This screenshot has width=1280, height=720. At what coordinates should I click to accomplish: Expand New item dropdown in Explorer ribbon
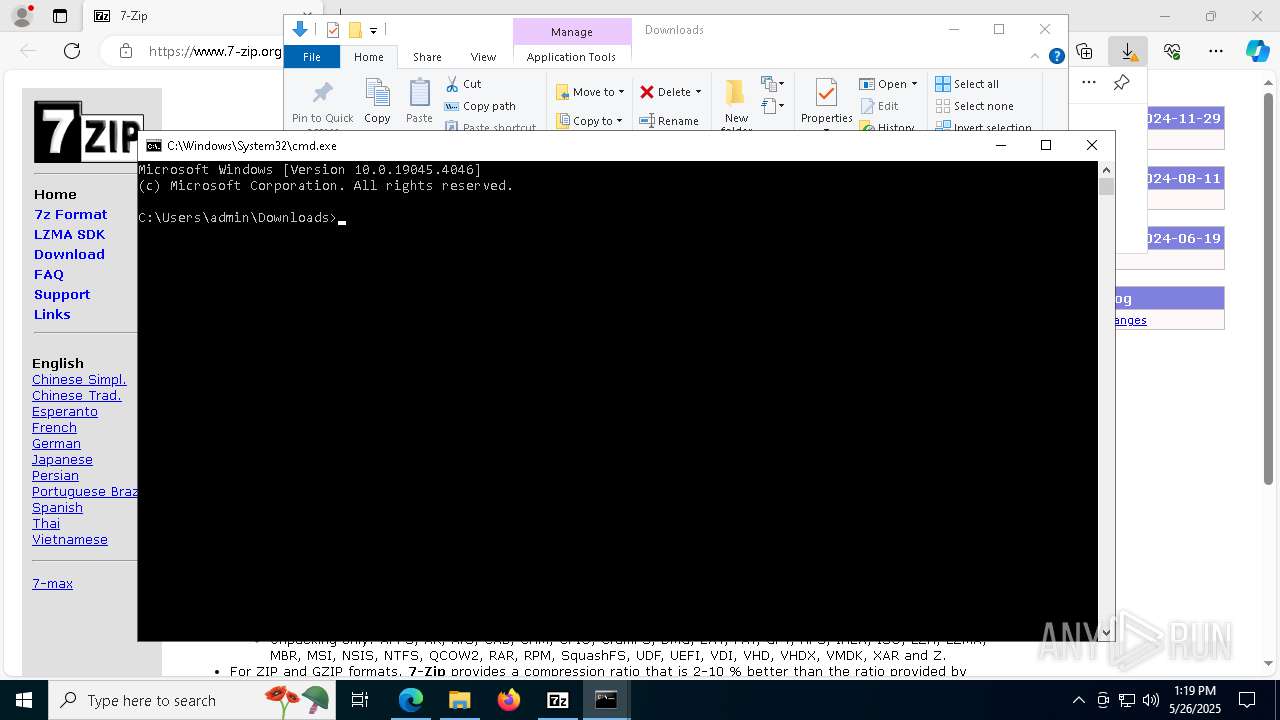pyautogui.click(x=772, y=84)
